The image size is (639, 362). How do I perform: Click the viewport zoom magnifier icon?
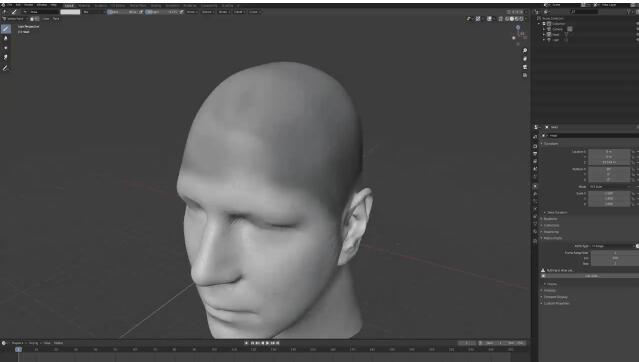pos(525,51)
